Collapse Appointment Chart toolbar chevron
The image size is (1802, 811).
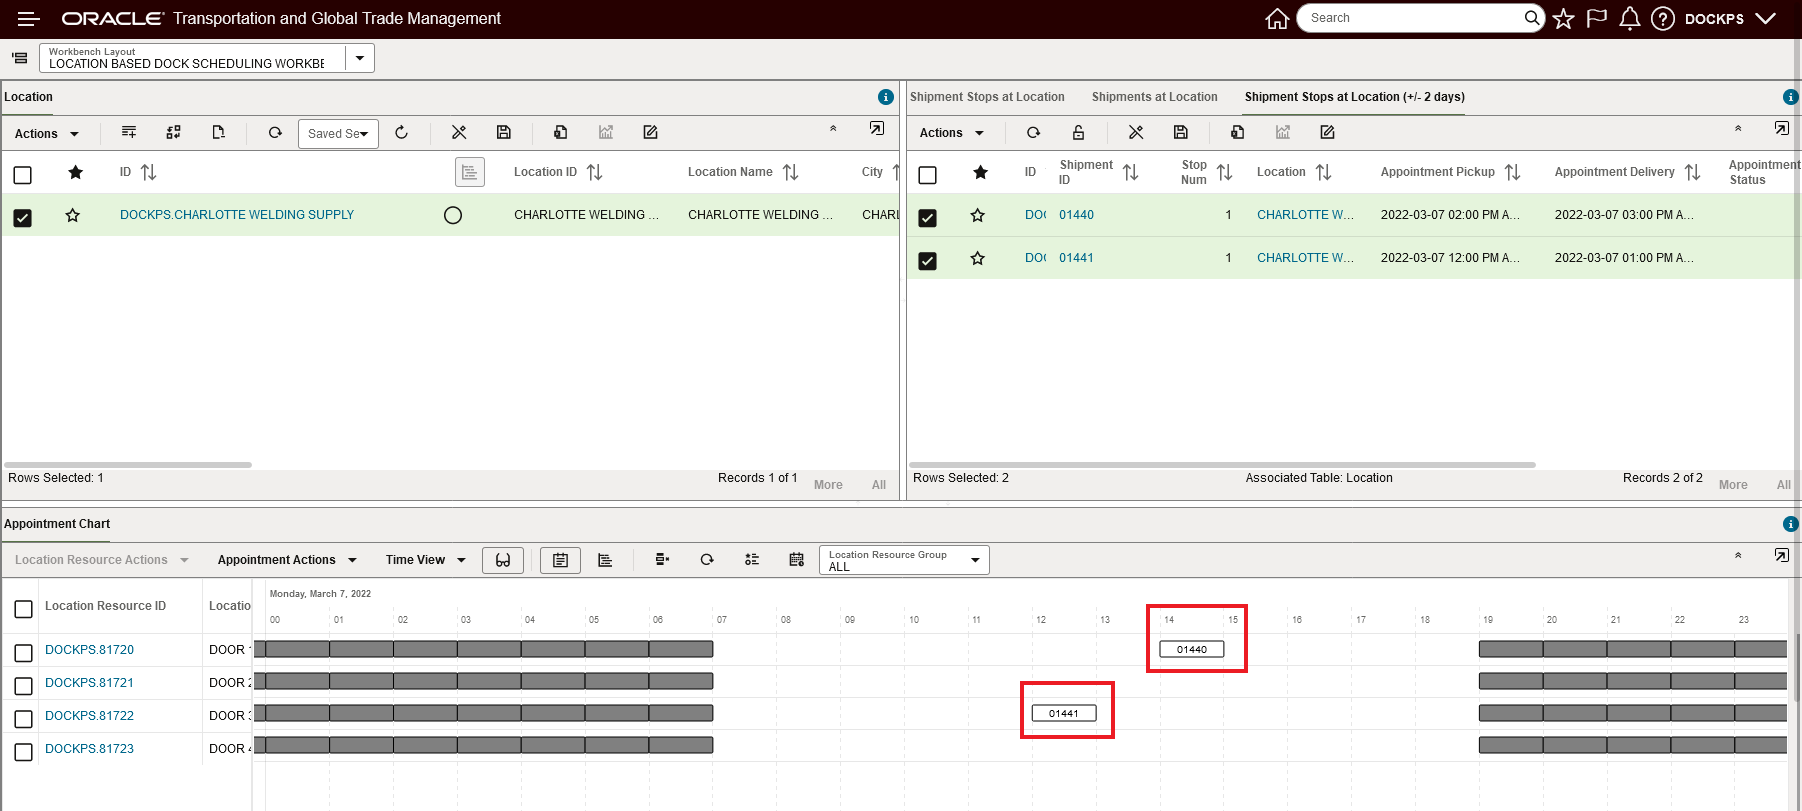(x=1738, y=555)
